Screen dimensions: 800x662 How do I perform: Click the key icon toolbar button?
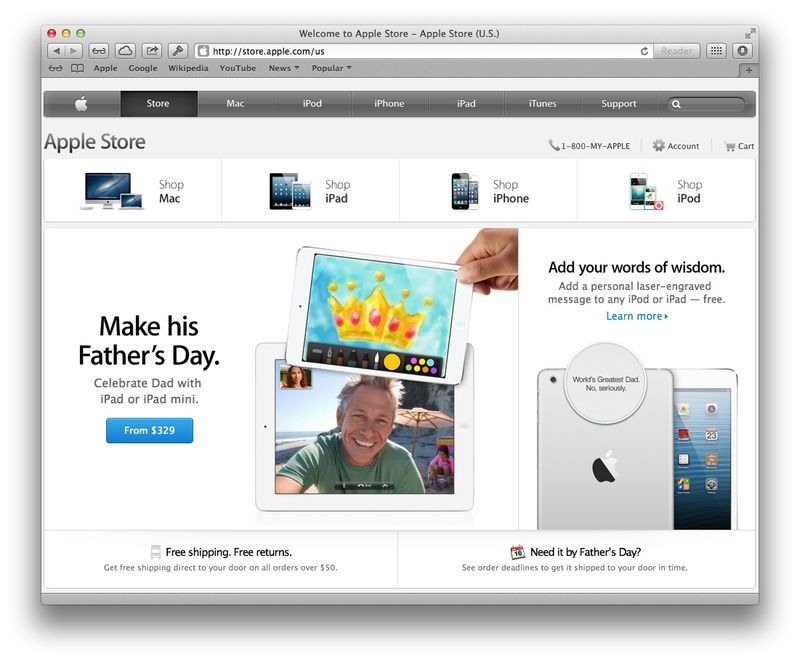178,51
